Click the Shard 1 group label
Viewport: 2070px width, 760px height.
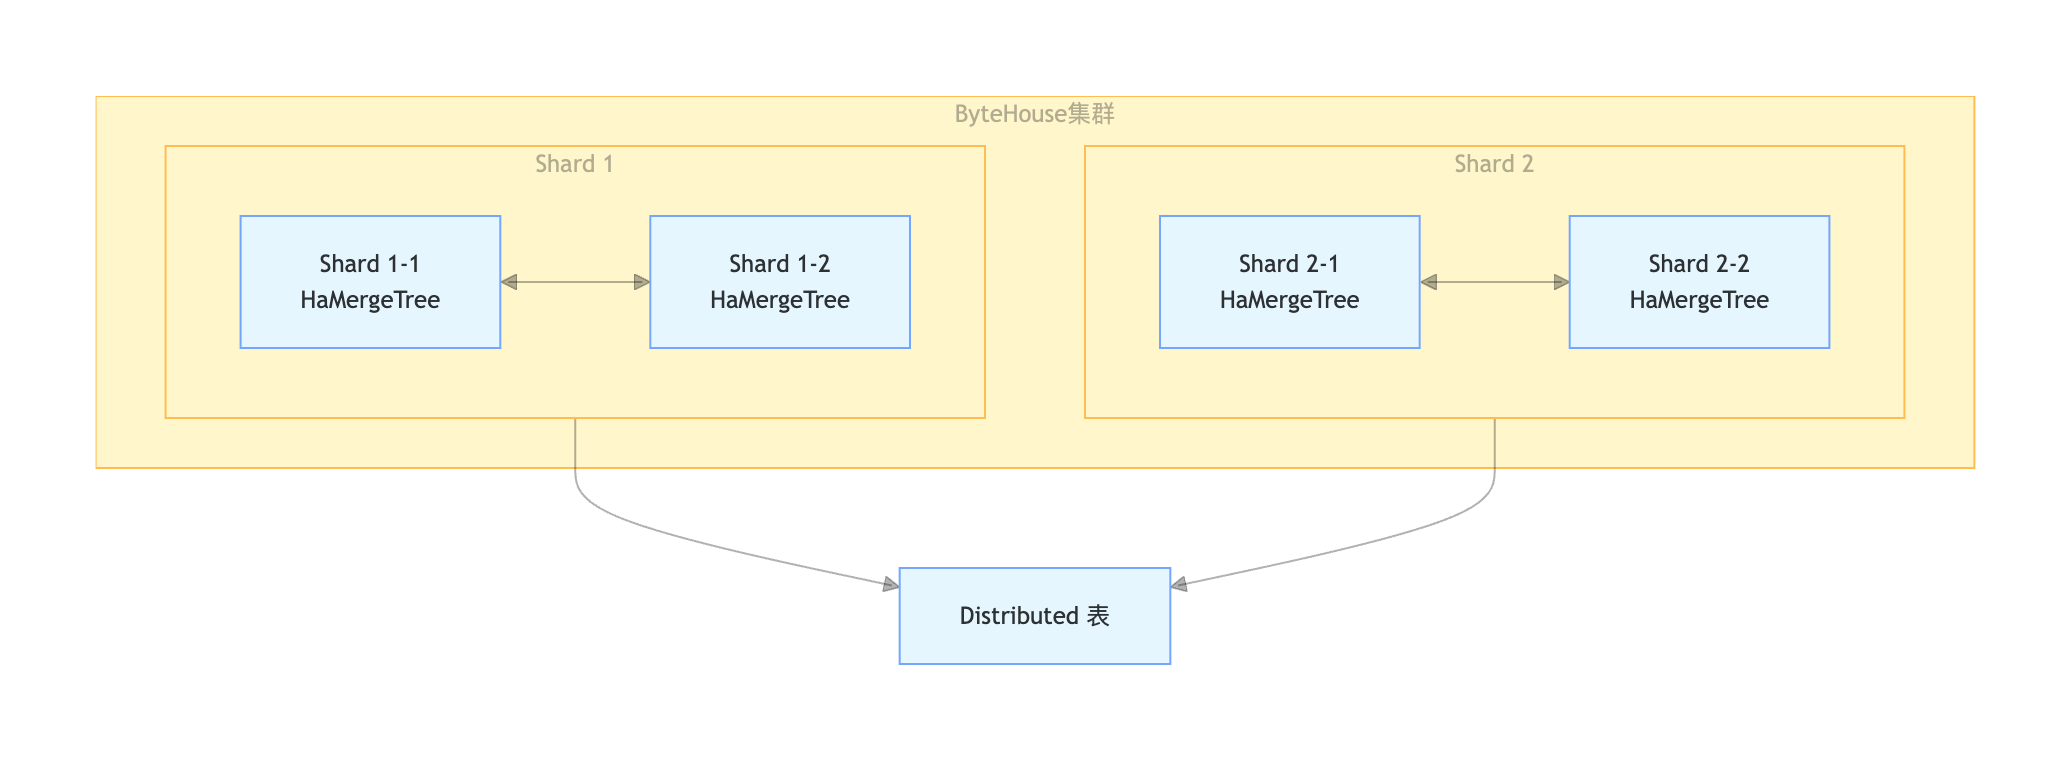(574, 164)
